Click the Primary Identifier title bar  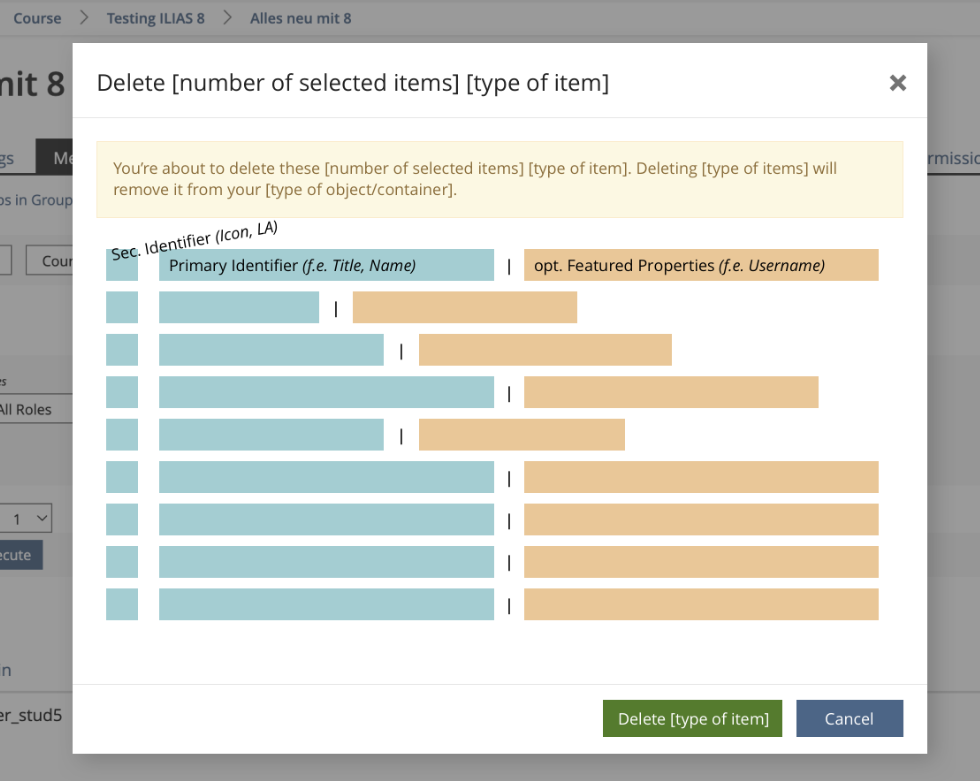326,265
